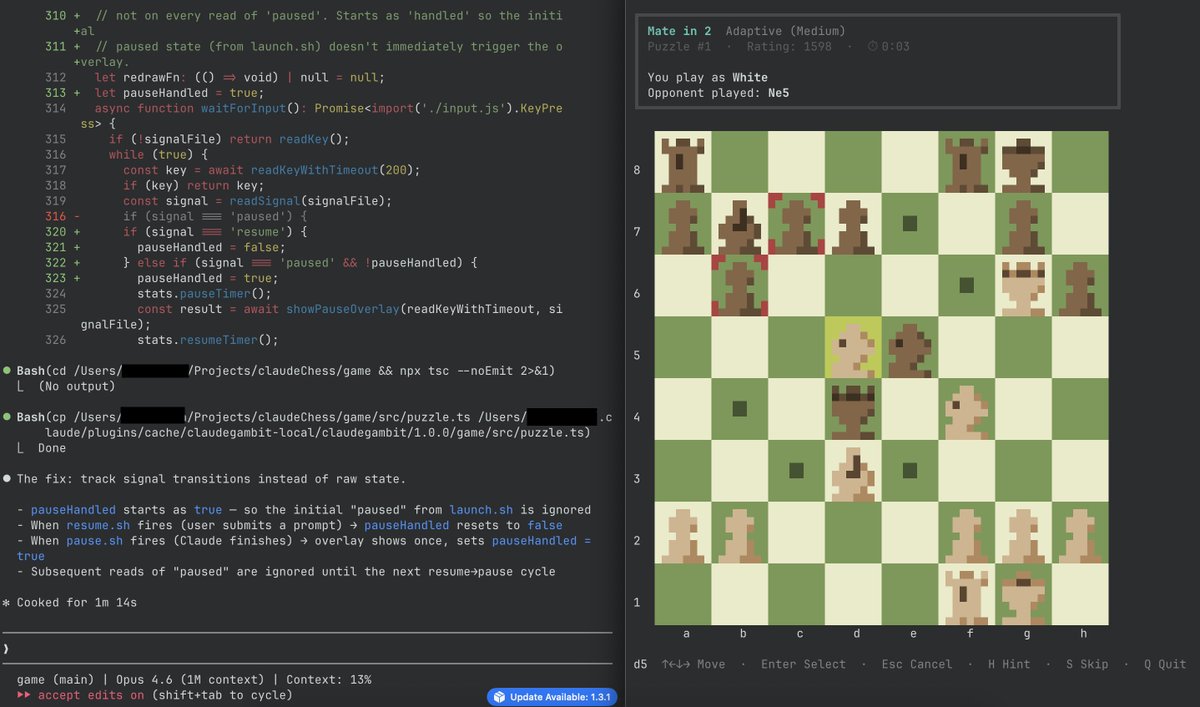Click the Cooked for 1m 14s line
The height and width of the screenshot is (707, 1200).
pos(69,603)
